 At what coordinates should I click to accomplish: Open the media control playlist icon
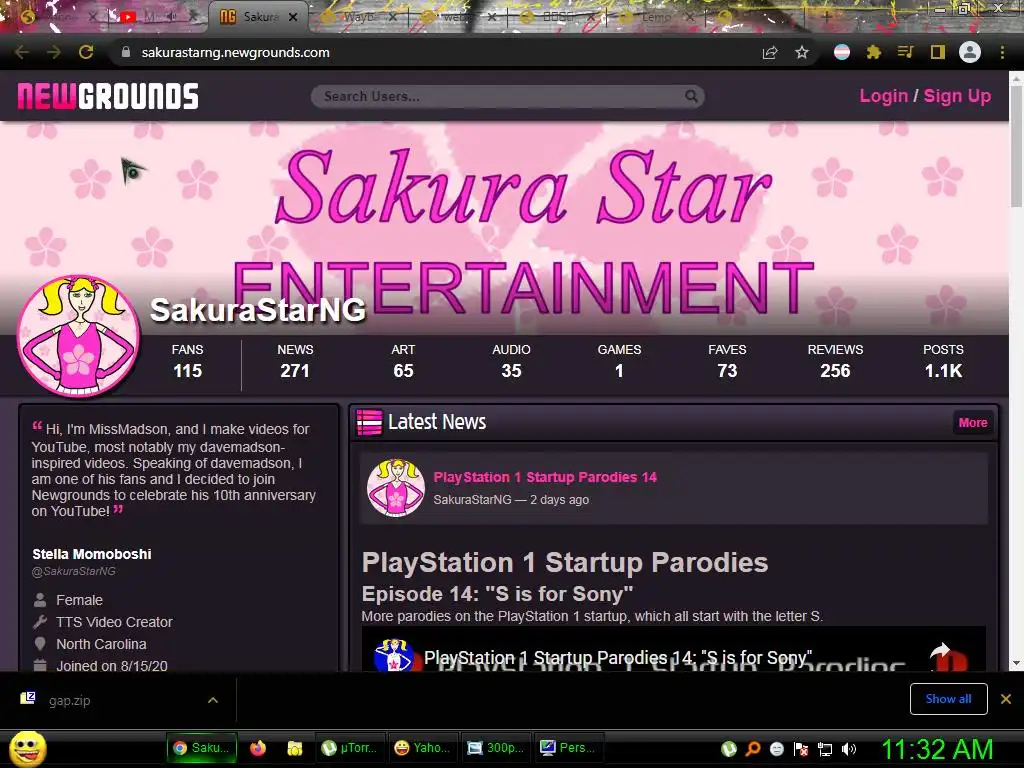(x=905, y=52)
